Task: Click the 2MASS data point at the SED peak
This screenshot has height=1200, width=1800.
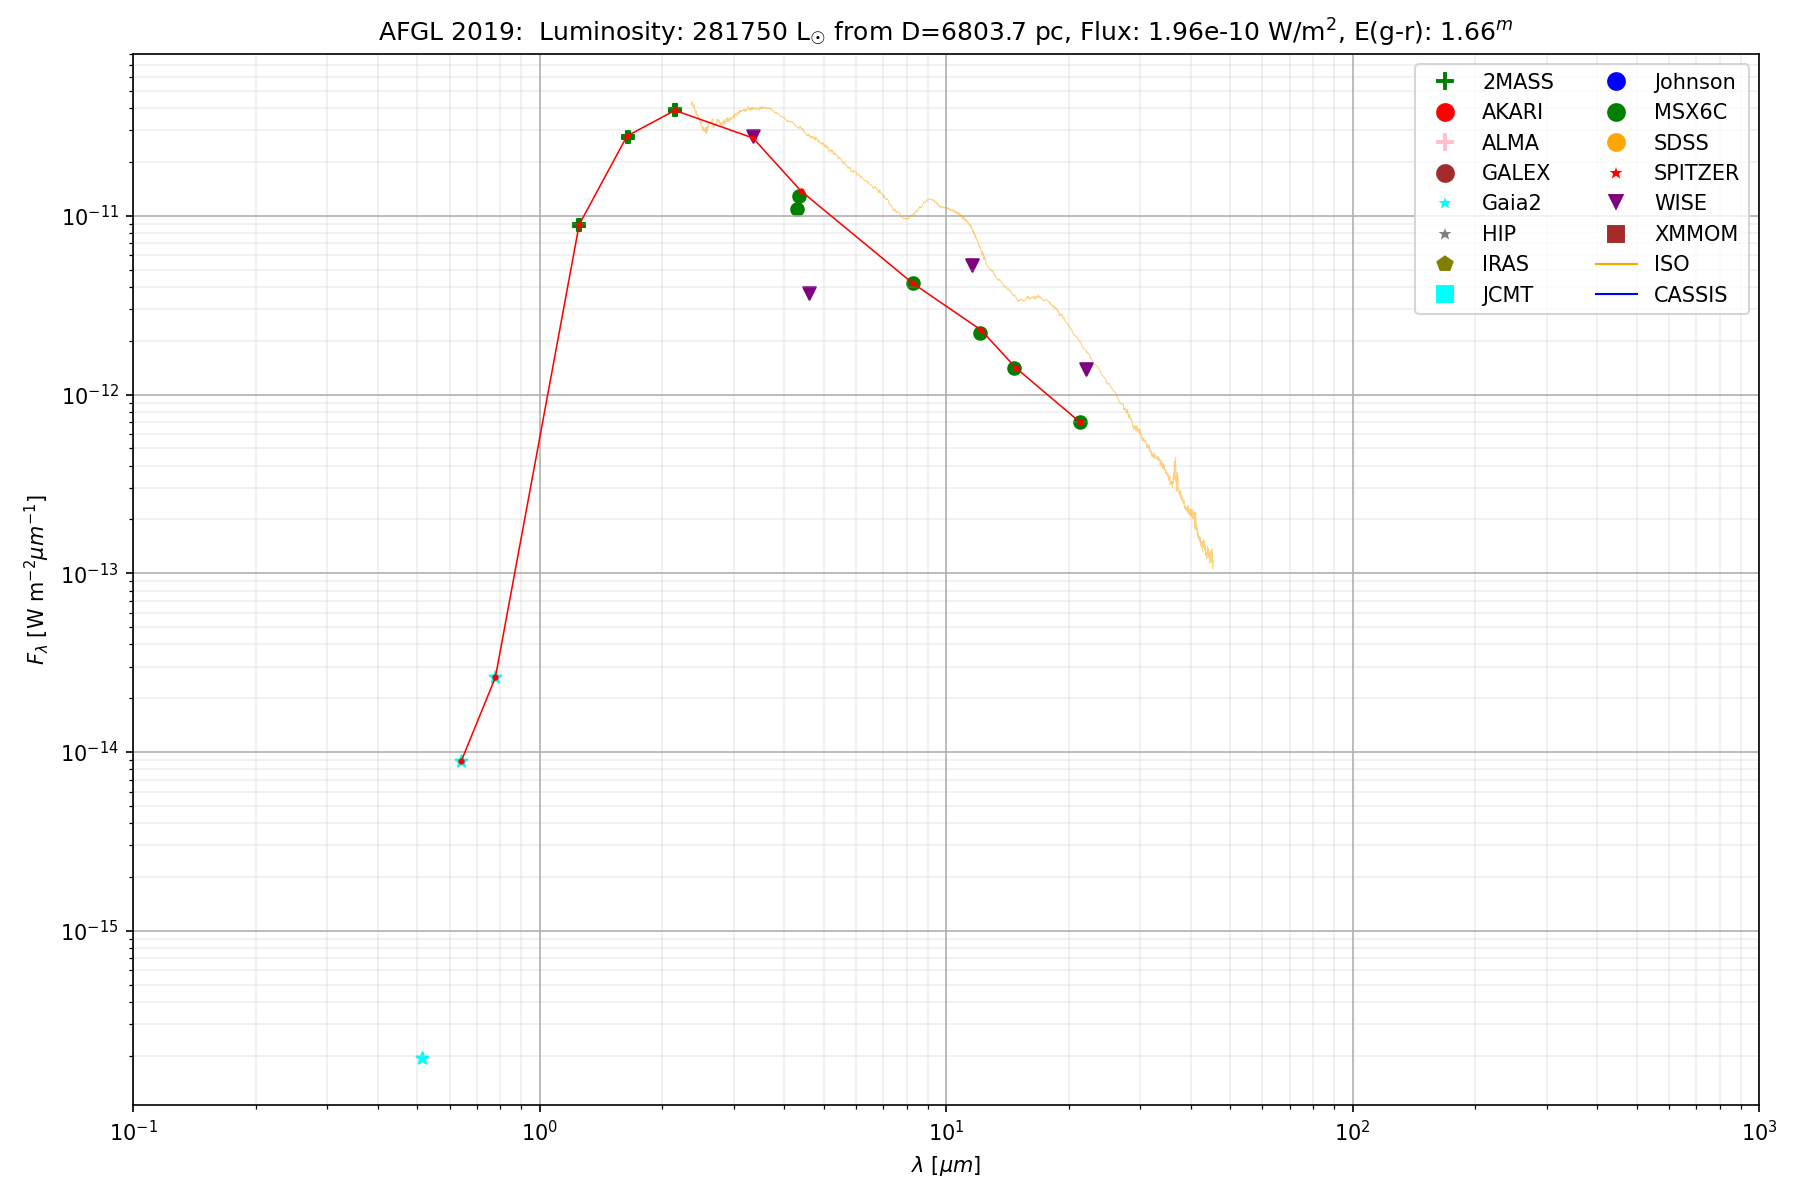Action: [674, 110]
